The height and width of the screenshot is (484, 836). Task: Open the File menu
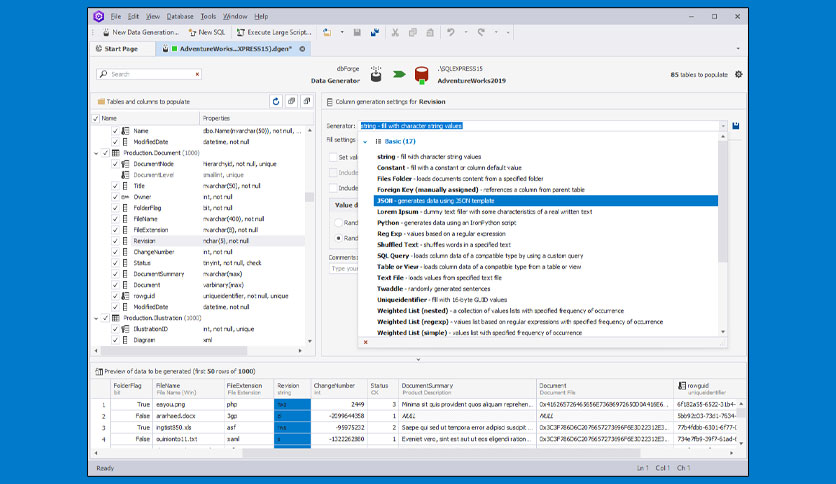click(x=116, y=17)
